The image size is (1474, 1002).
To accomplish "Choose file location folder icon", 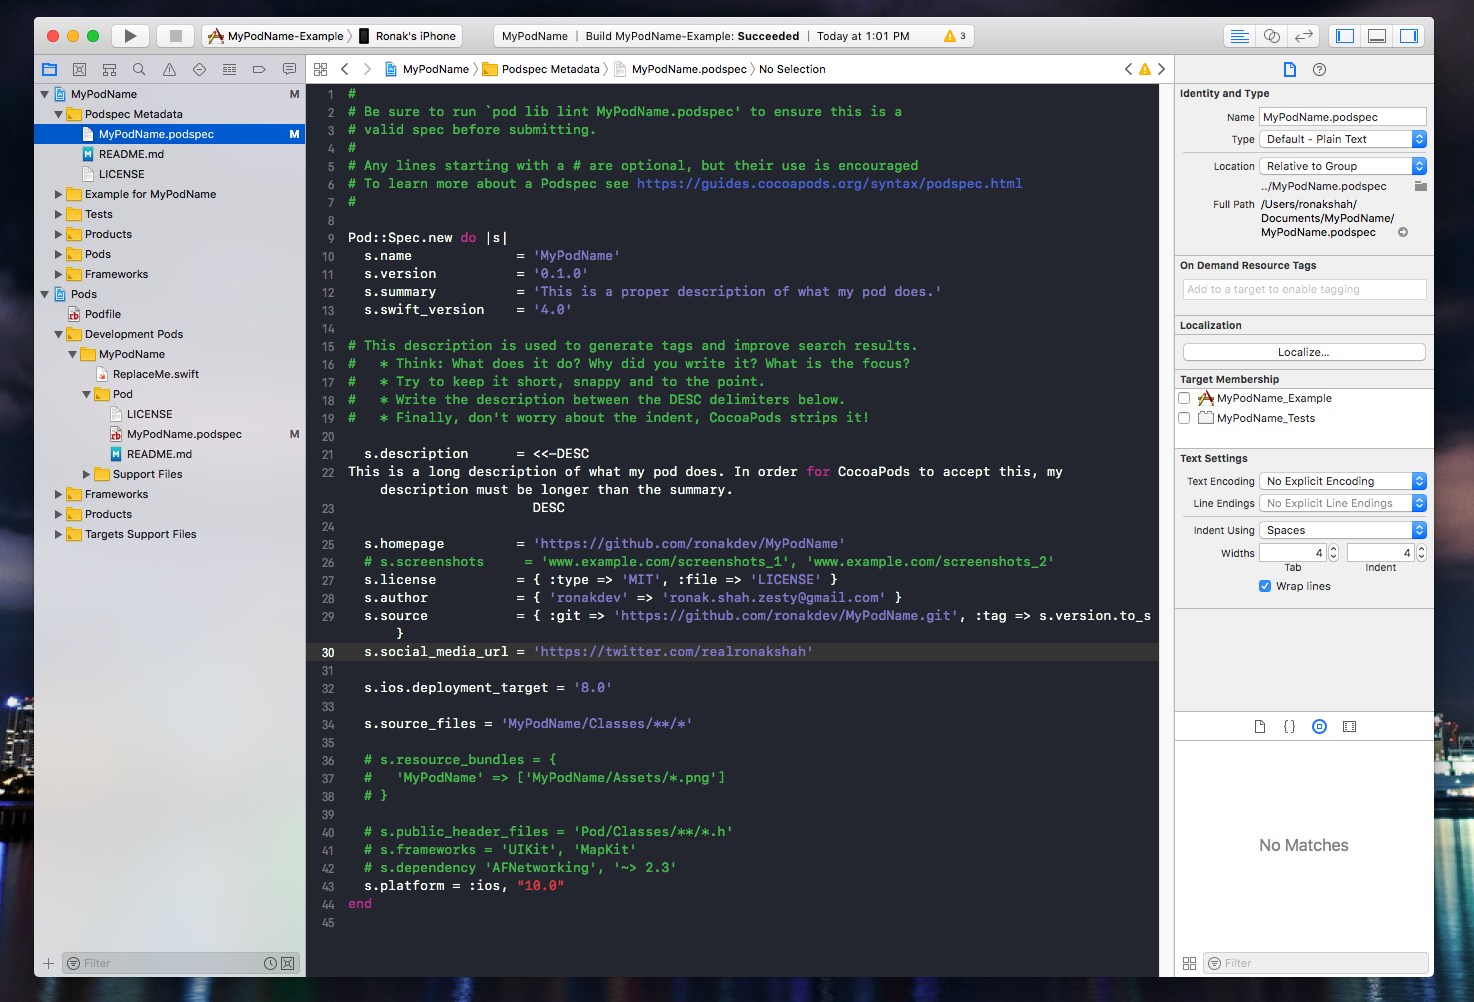I will click(1421, 186).
